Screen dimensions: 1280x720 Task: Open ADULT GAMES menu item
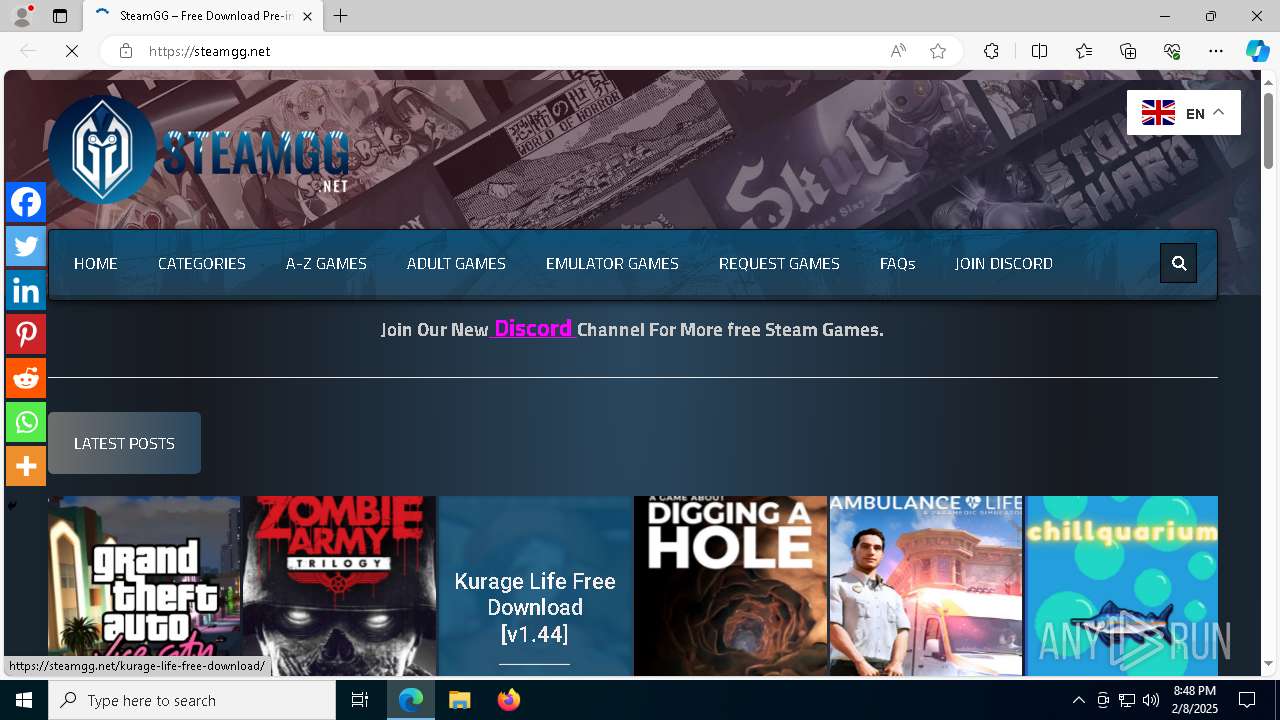click(x=456, y=263)
